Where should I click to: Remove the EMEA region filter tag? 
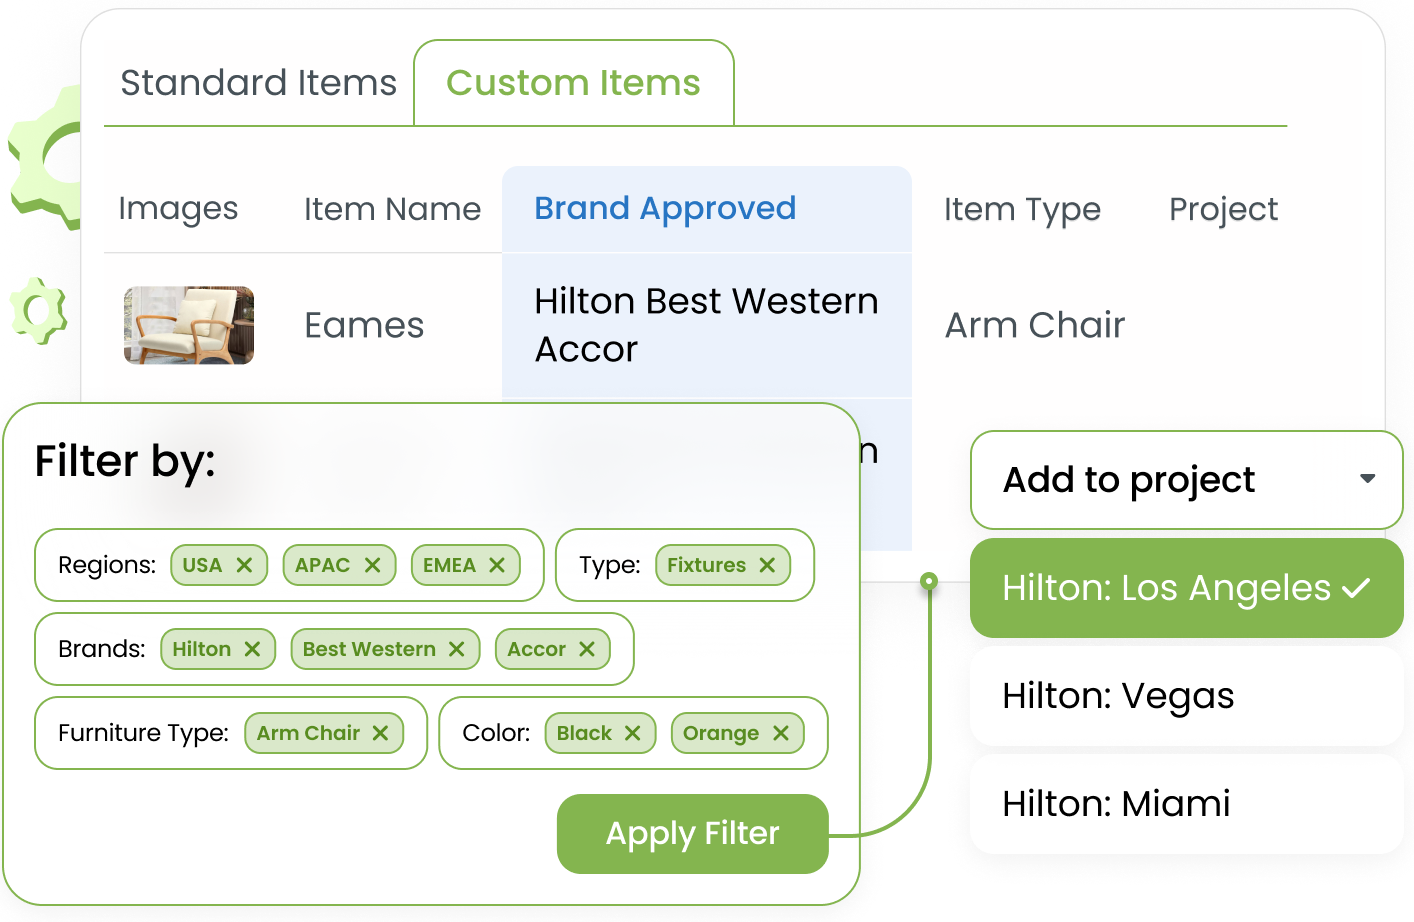click(497, 565)
